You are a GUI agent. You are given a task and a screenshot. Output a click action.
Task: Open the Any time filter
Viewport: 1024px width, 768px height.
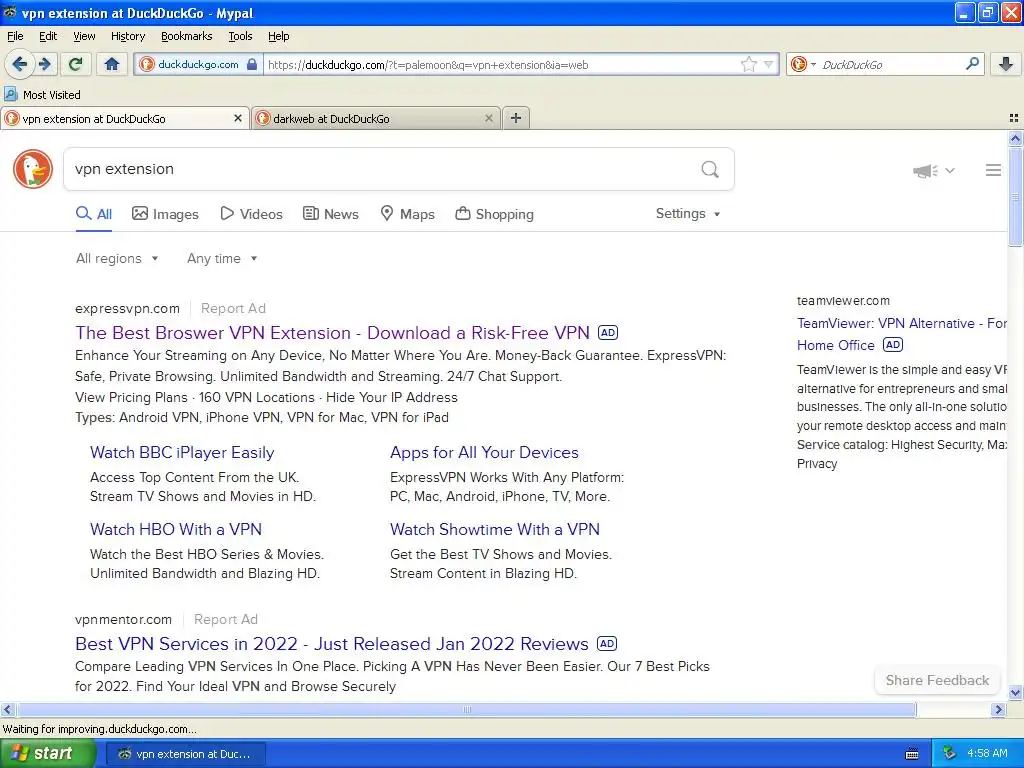click(x=222, y=259)
